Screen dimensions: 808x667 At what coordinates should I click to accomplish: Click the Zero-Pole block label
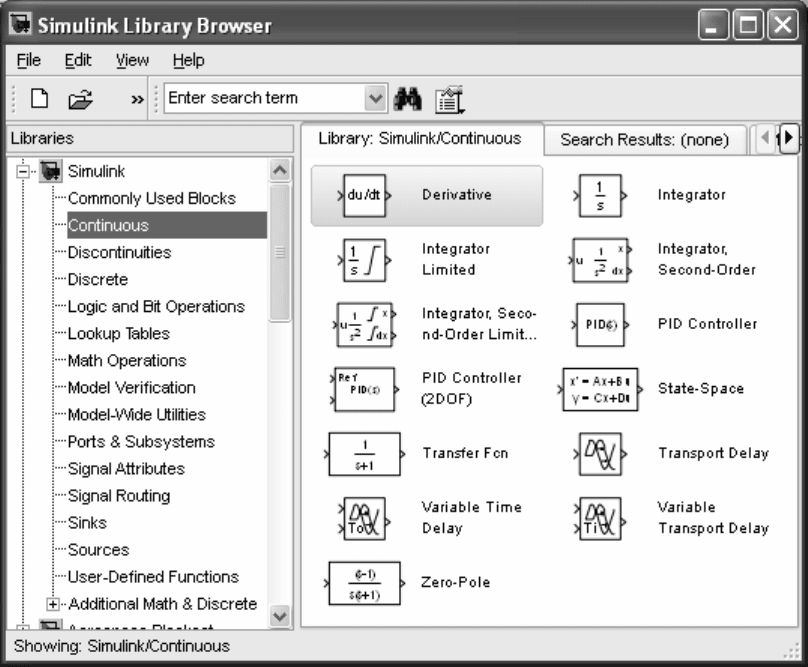tap(456, 582)
